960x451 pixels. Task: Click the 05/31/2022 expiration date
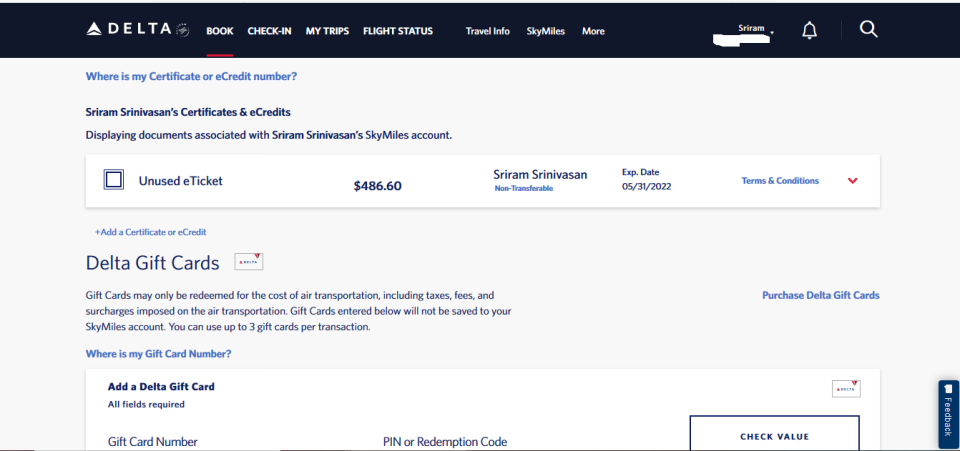coord(647,187)
